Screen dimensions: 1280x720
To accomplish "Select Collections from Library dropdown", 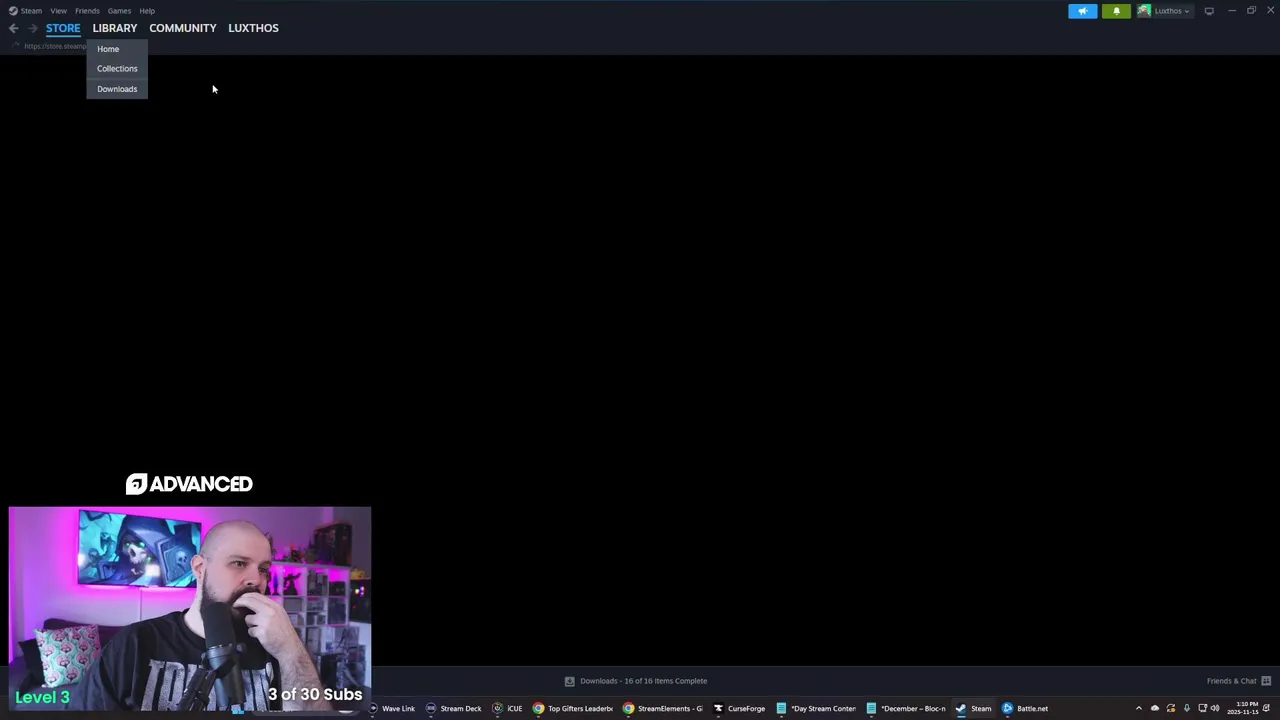I will click(x=117, y=69).
